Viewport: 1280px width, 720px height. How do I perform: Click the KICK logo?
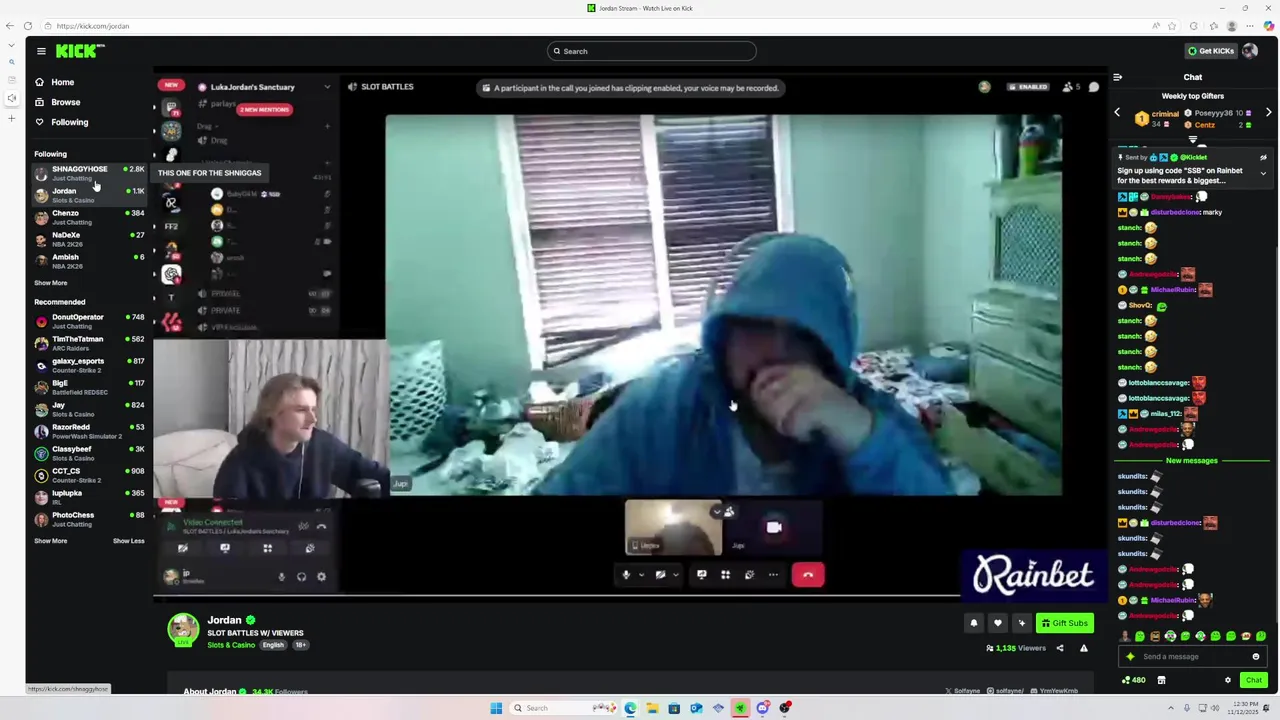click(80, 51)
